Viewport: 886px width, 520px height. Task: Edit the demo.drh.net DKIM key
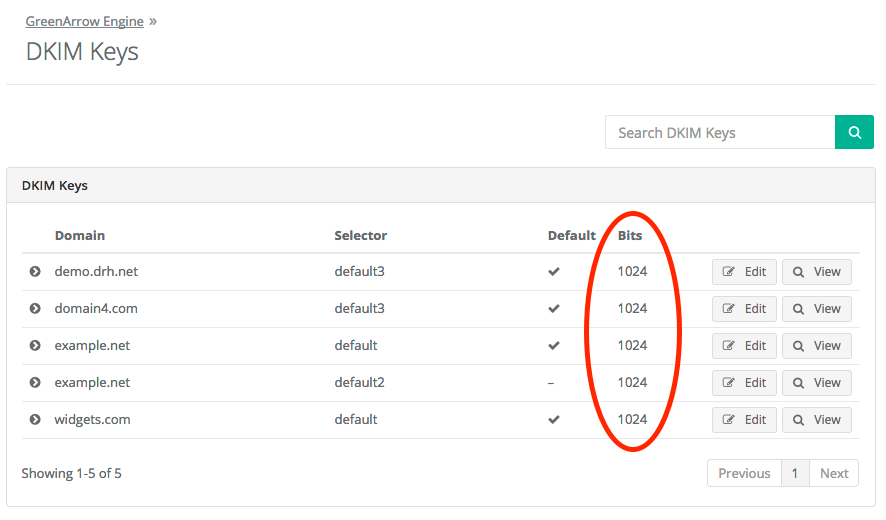coord(744,272)
